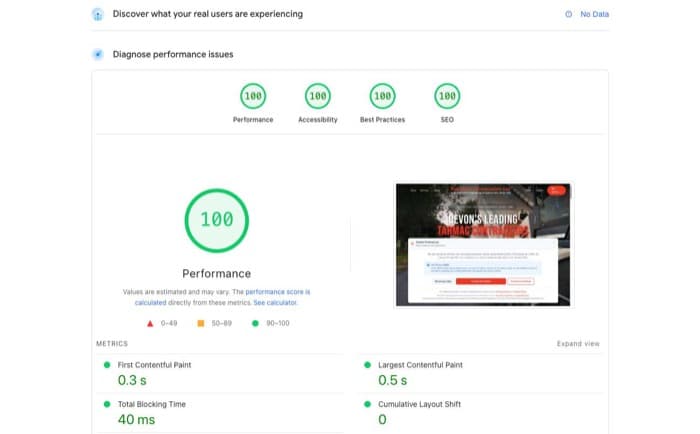Click the Diagnose performance issues heading
The height and width of the screenshot is (434, 700).
tap(173, 54)
